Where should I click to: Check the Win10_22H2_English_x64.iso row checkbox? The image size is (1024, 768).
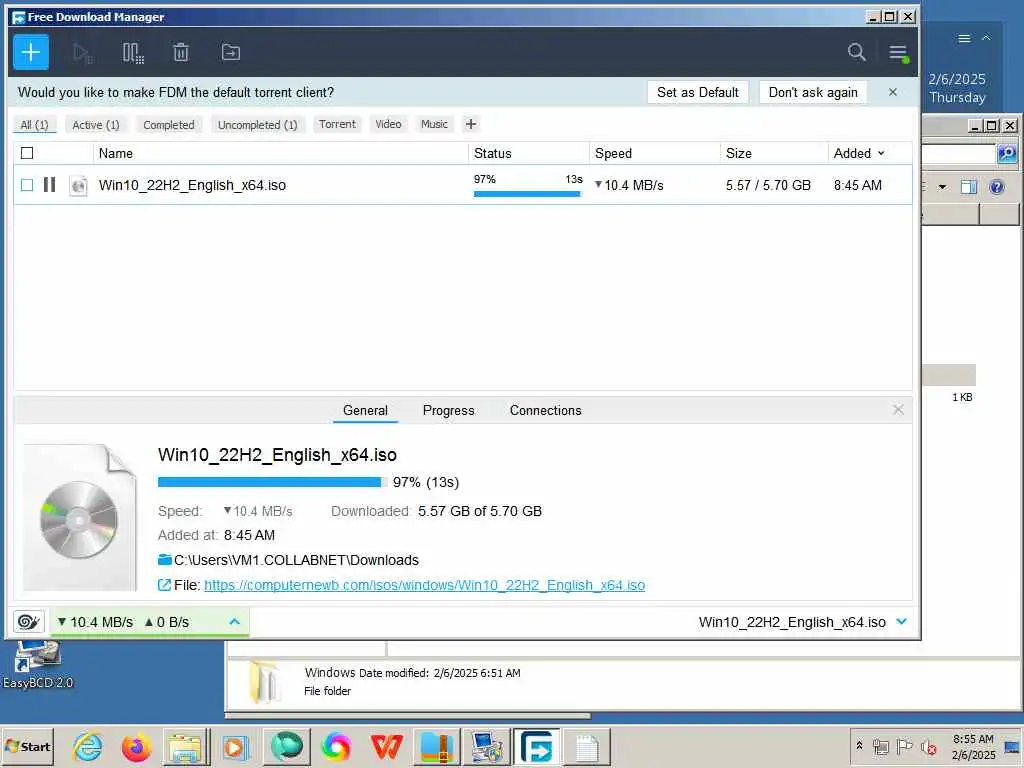click(x=27, y=185)
